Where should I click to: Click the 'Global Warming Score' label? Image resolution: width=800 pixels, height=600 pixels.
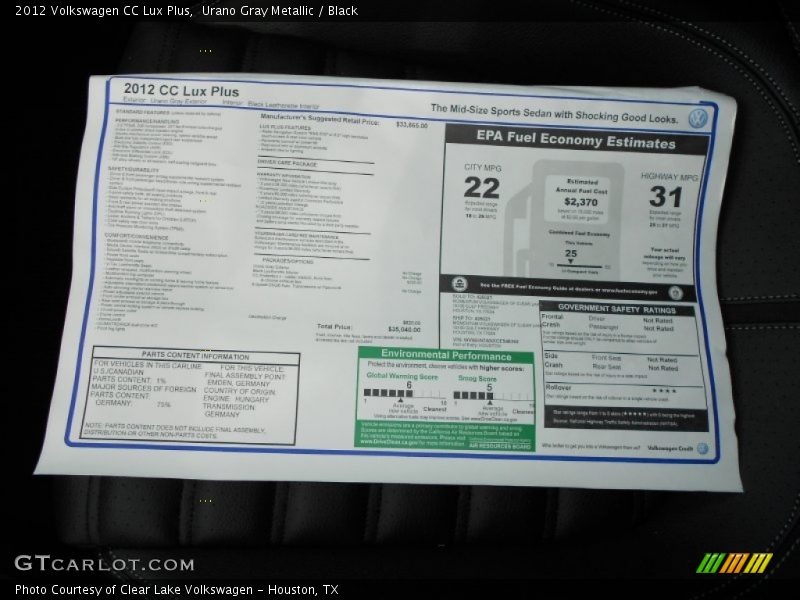(x=402, y=376)
